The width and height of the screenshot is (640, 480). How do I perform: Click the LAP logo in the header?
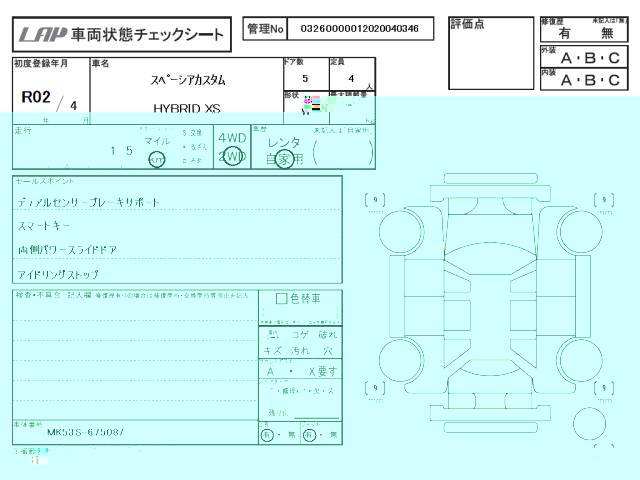[x=43, y=35]
